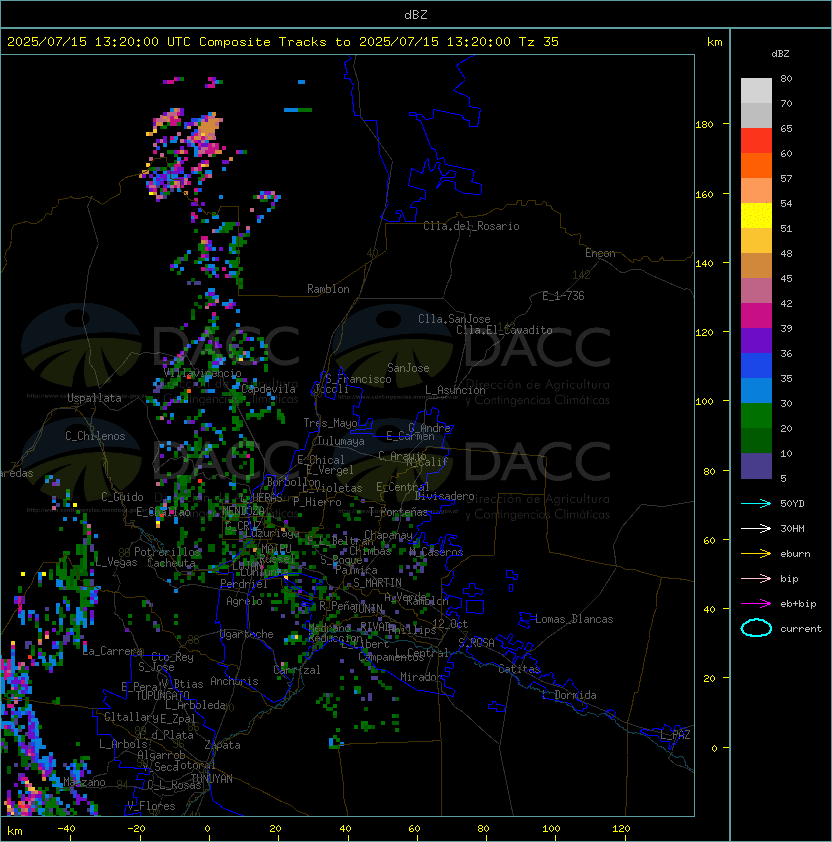Click the C_Guido map label
The width and height of the screenshot is (832, 842).
122,497
